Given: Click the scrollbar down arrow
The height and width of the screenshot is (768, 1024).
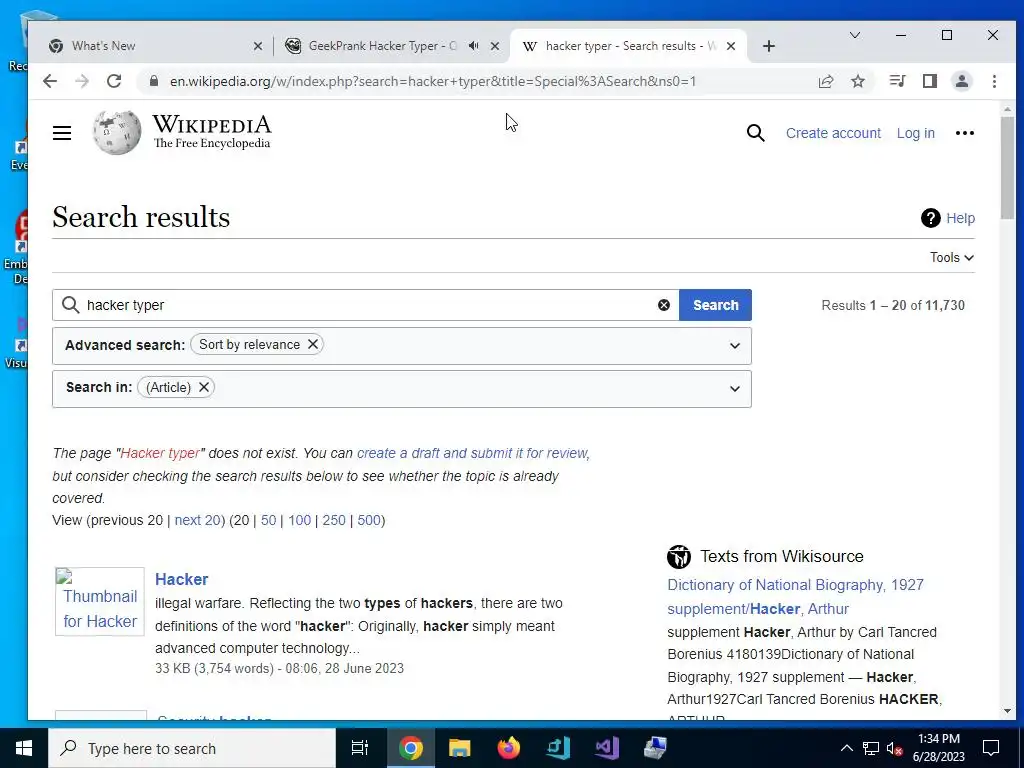Looking at the screenshot, I should tap(1007, 711).
